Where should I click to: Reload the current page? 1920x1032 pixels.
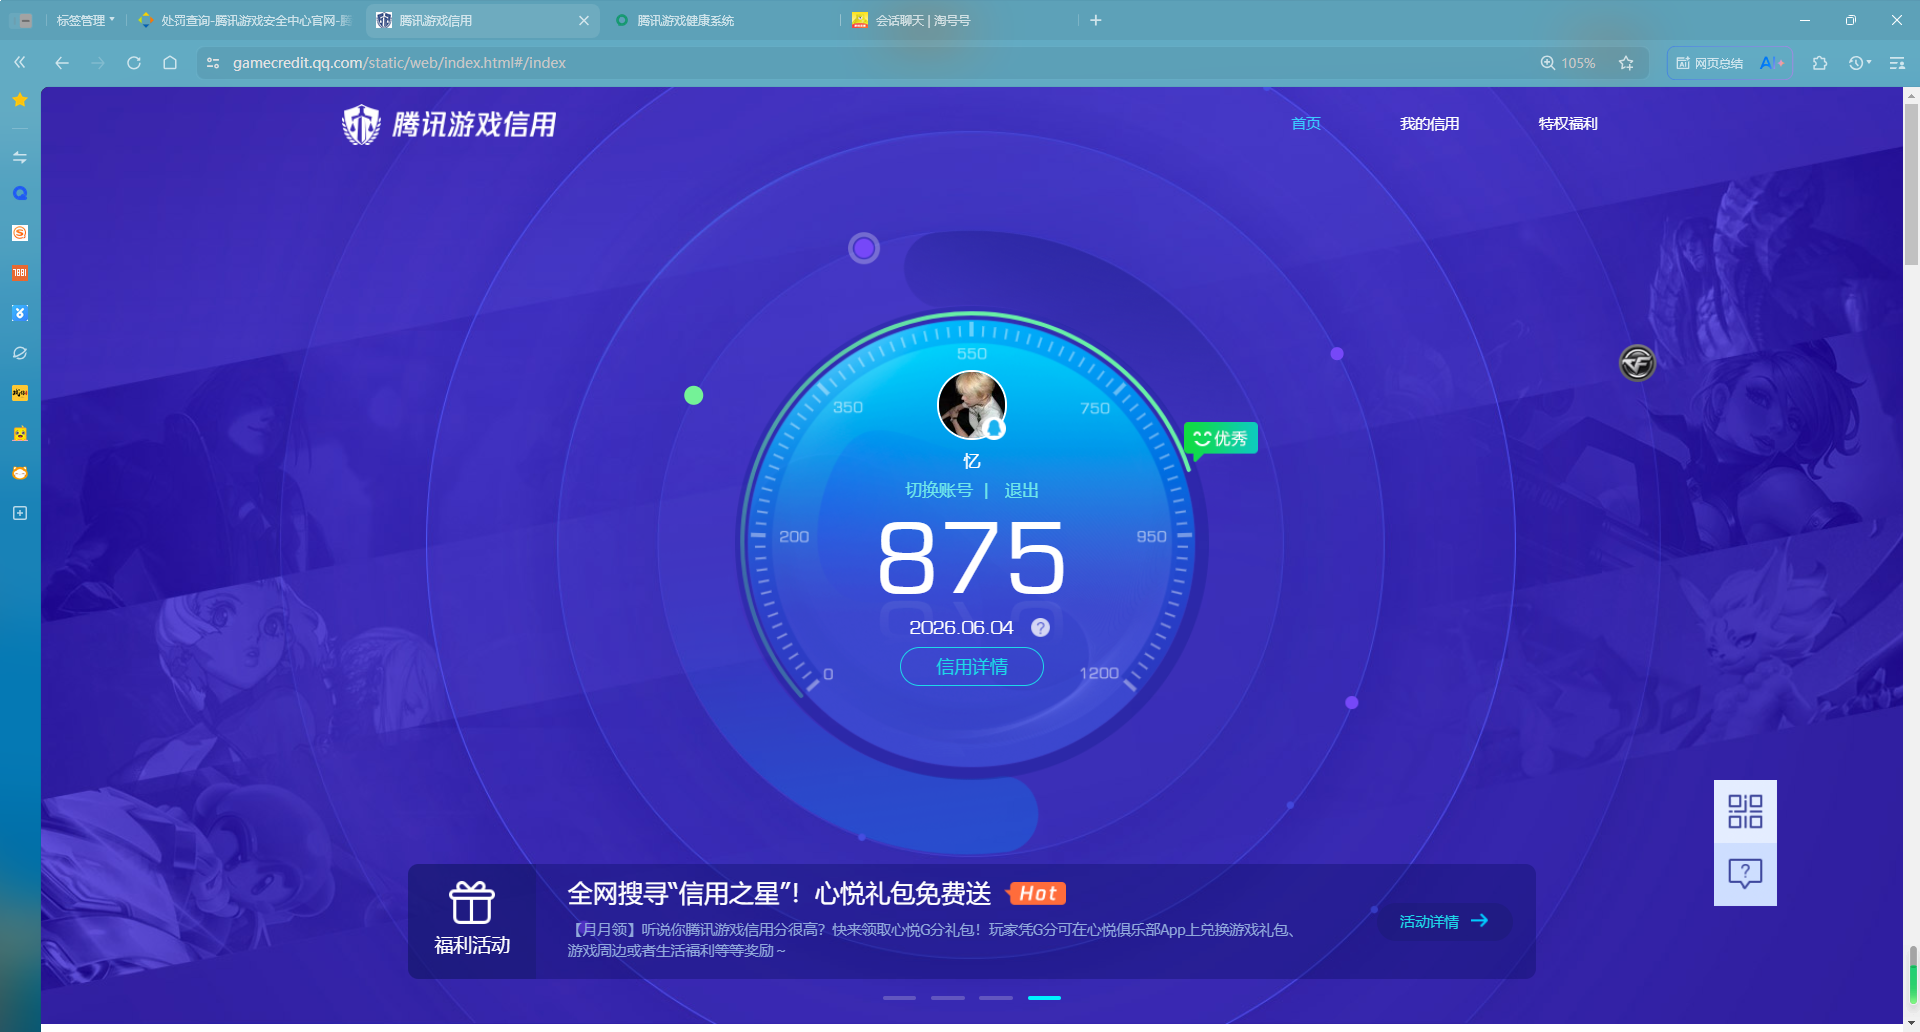point(134,62)
